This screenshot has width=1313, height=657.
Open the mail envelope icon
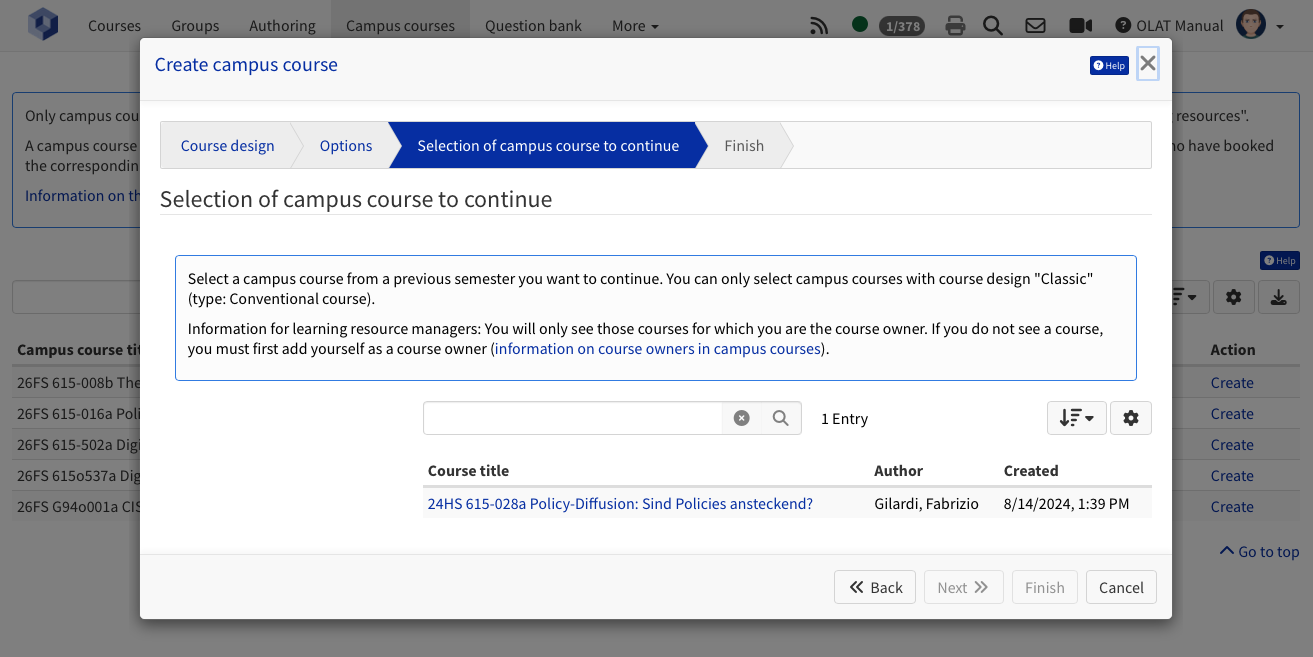click(1035, 26)
